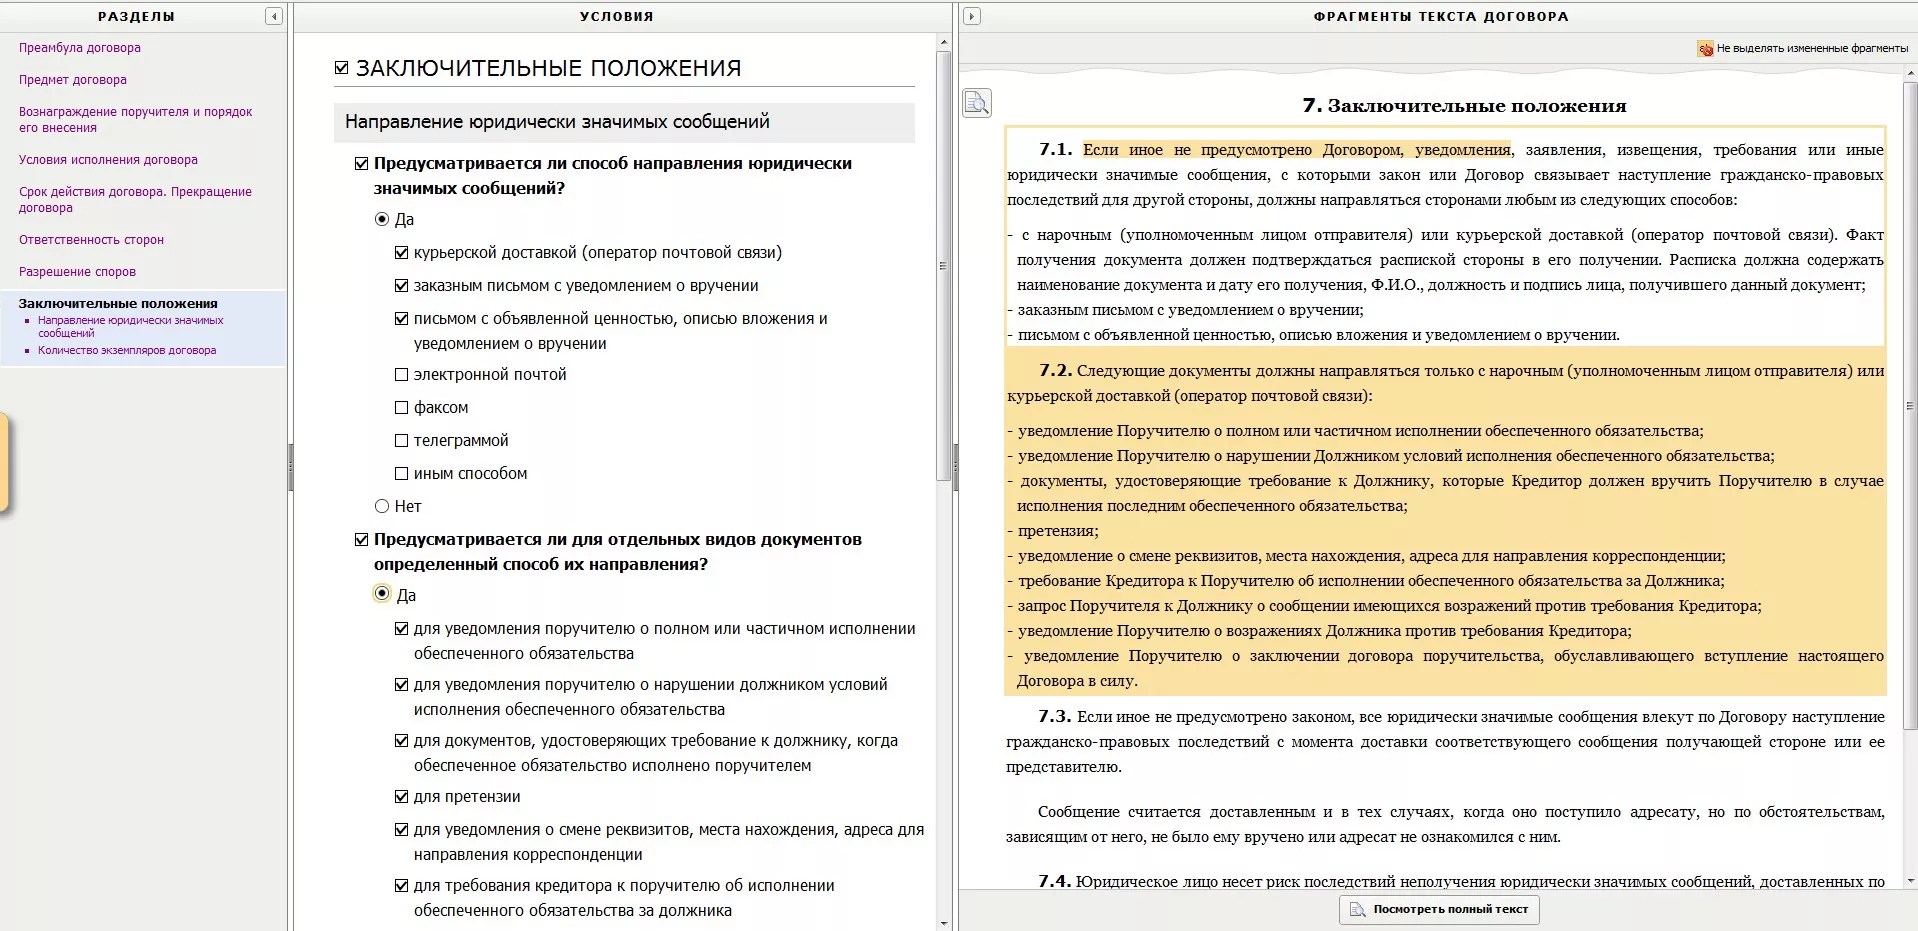
Task: Click Направление юридически значимых сообщений group header
Action: (x=624, y=122)
